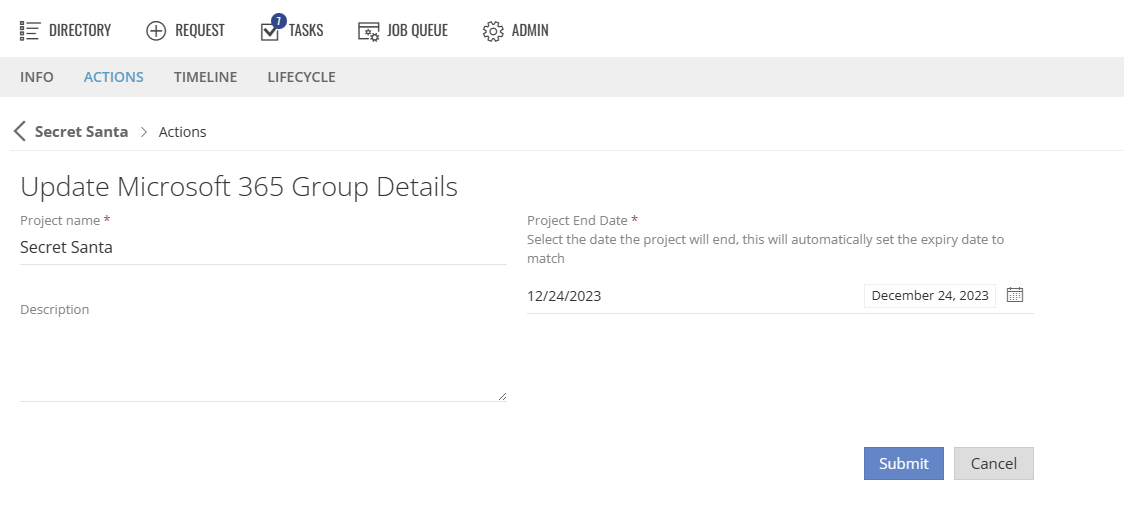This screenshot has width=1124, height=522.
Task: Click the Tasks notification badge showing 7
Action: click(x=278, y=21)
